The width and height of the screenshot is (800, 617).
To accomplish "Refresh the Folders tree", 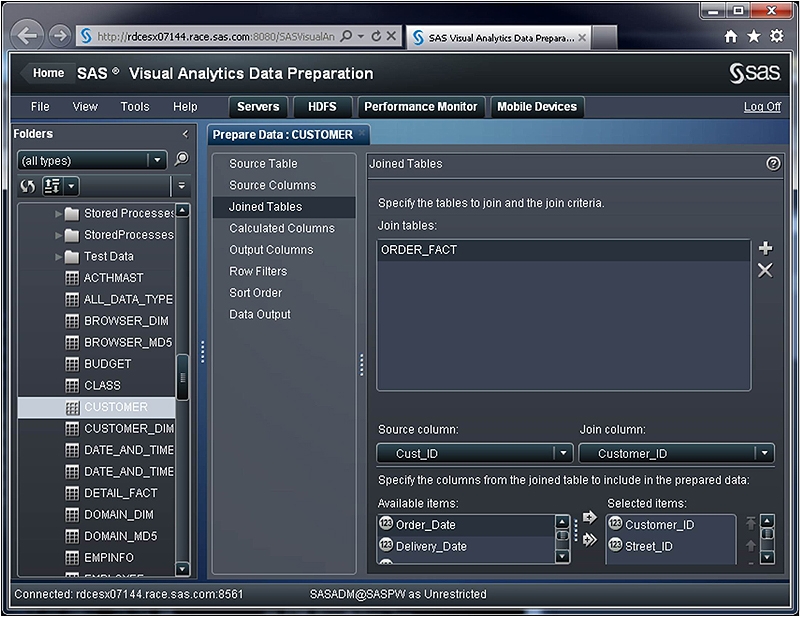I will coord(28,186).
